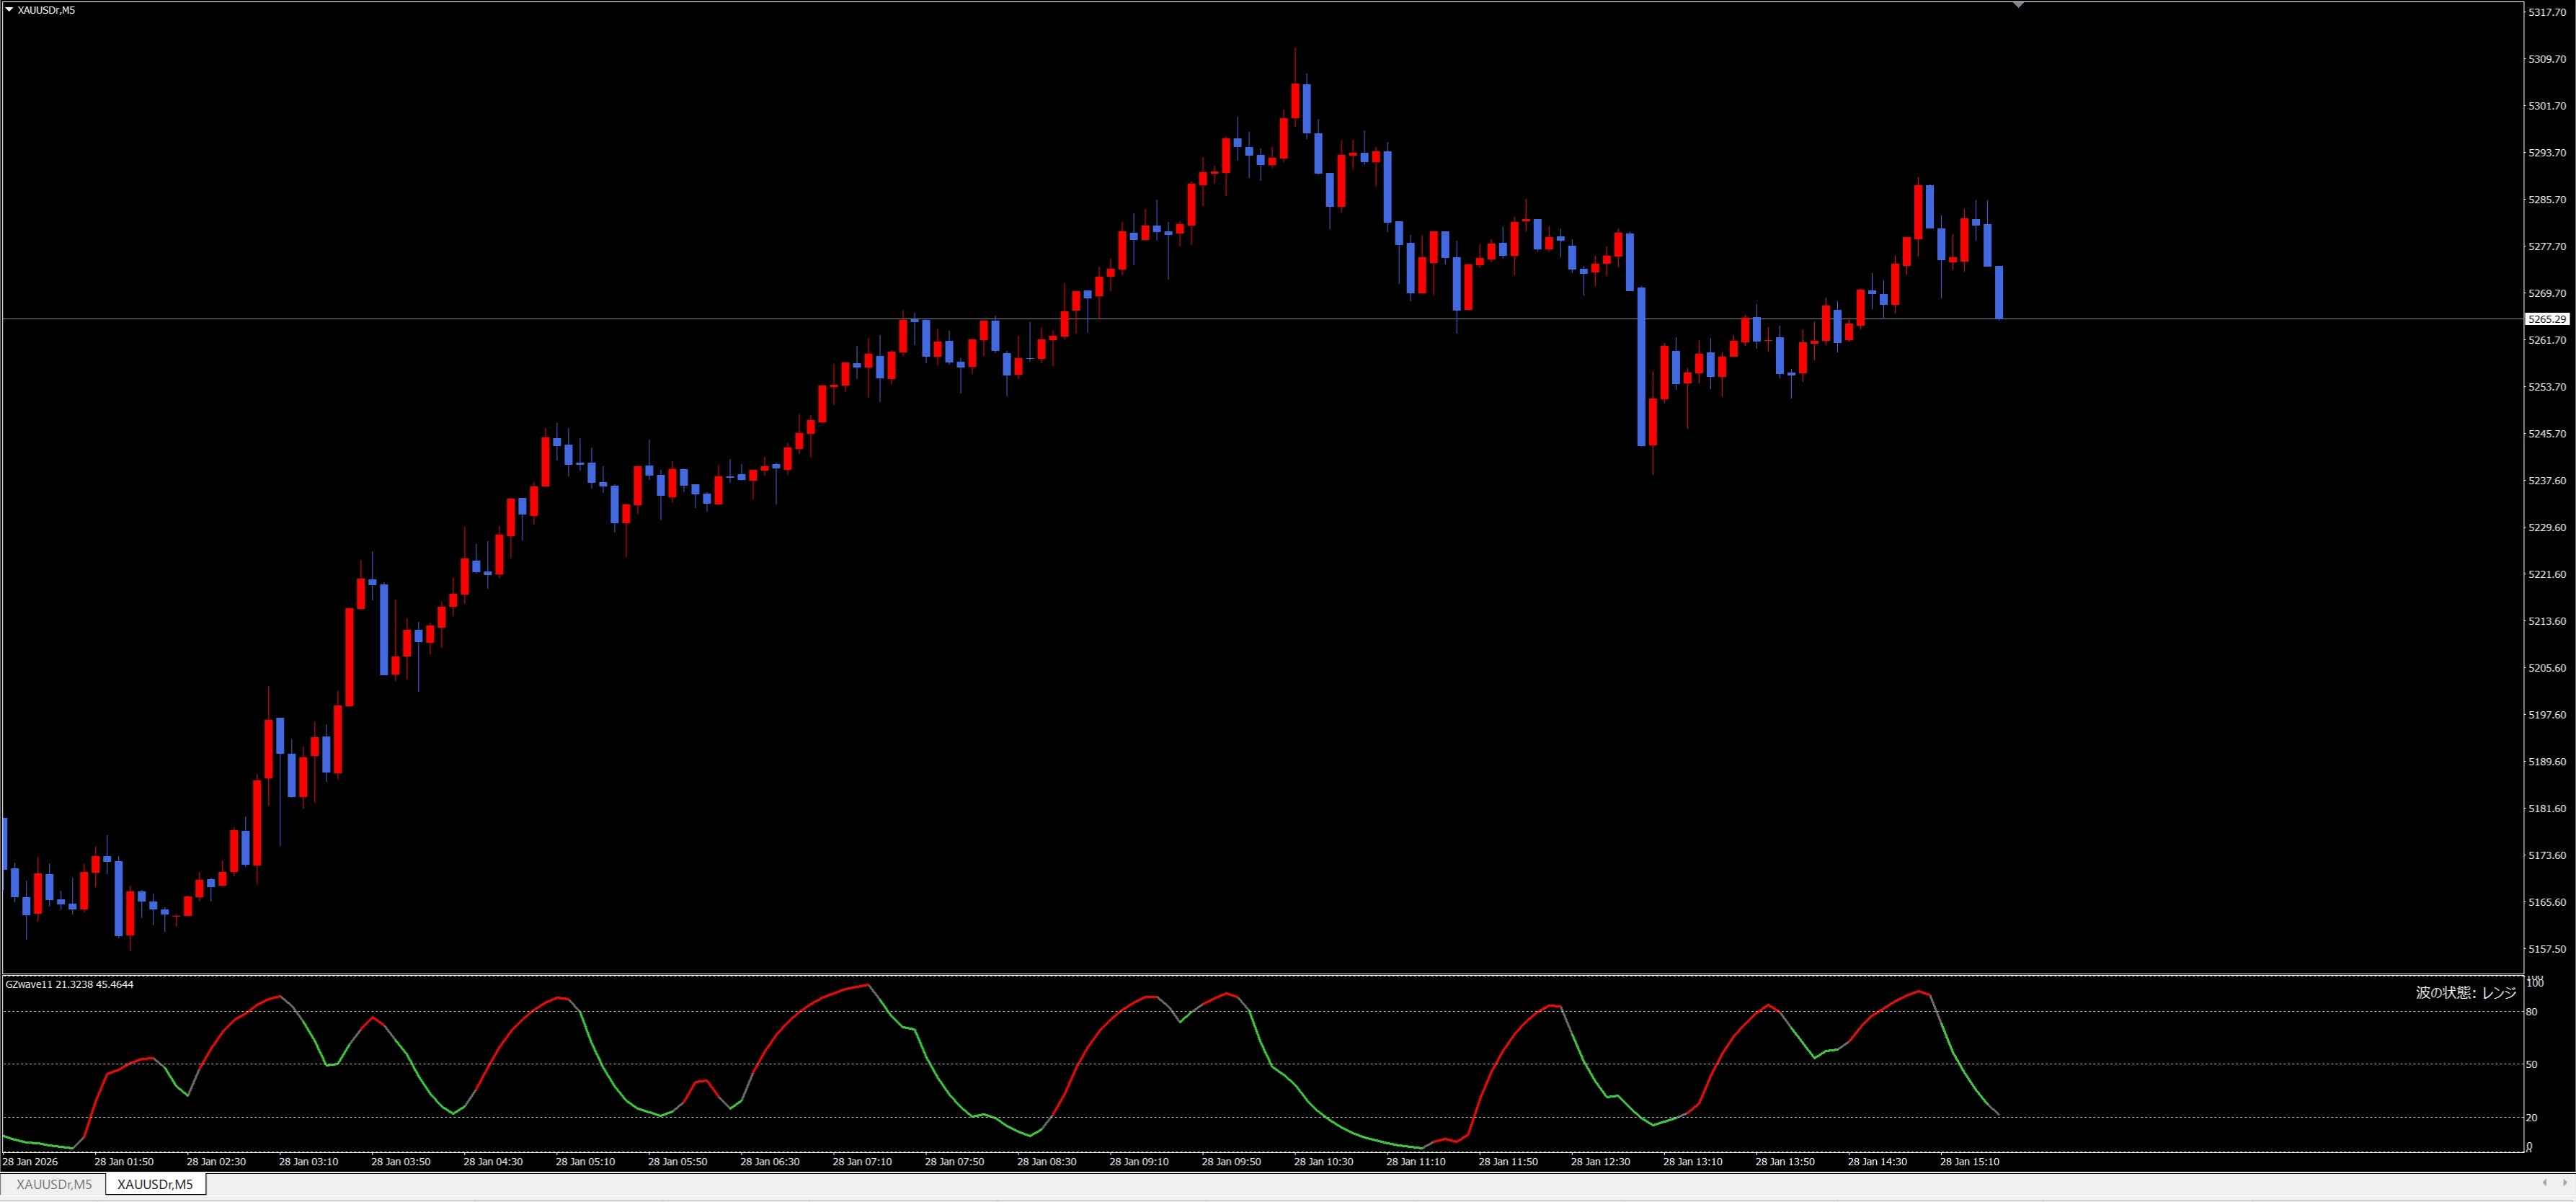This screenshot has height=1202, width=2576.
Task: Click the 28 Jan 10:30 time label
Action: [x=1323, y=1162]
